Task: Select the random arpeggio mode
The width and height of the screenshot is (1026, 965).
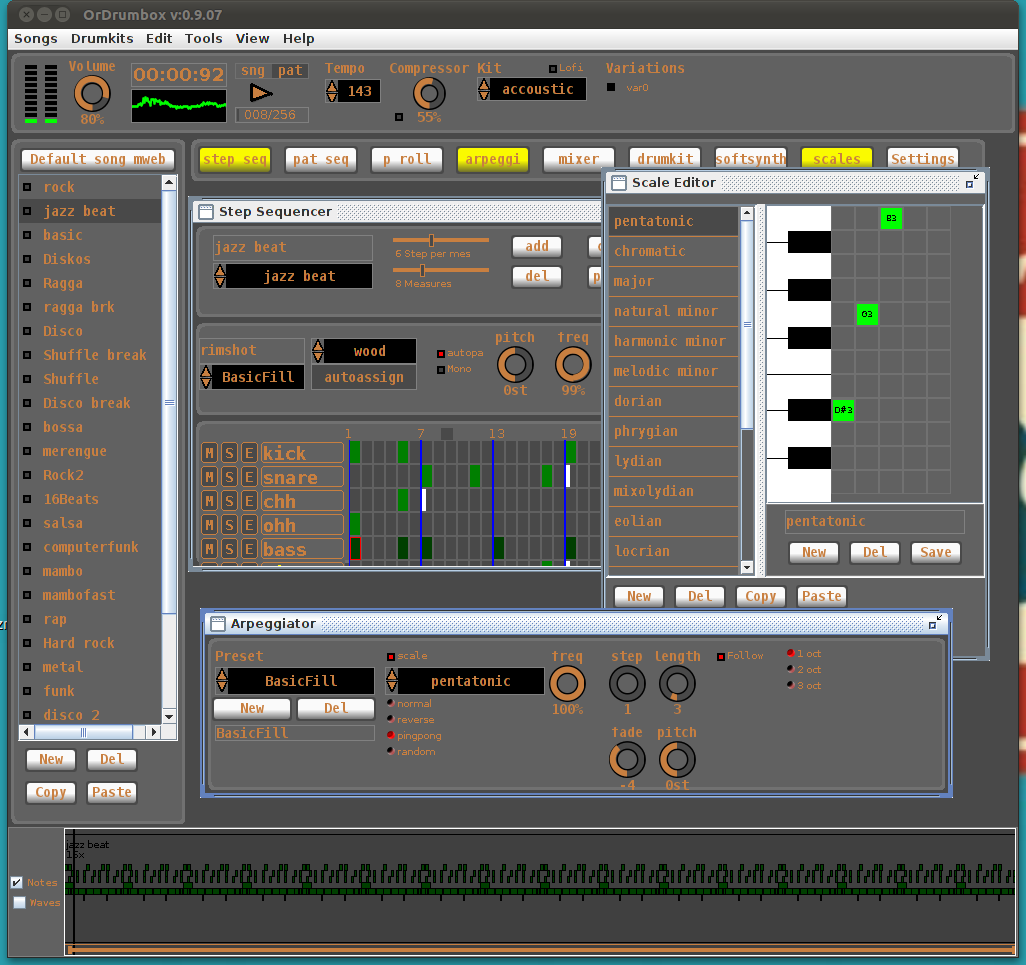Action: pyautogui.click(x=391, y=750)
